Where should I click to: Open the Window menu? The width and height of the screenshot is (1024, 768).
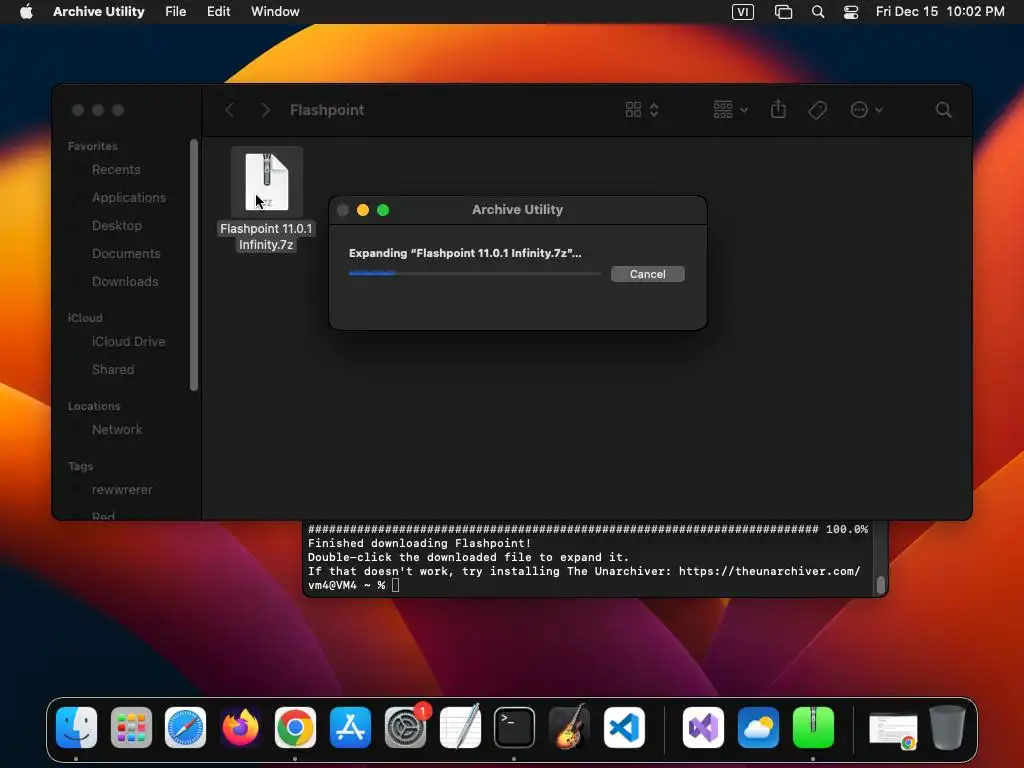tap(275, 11)
